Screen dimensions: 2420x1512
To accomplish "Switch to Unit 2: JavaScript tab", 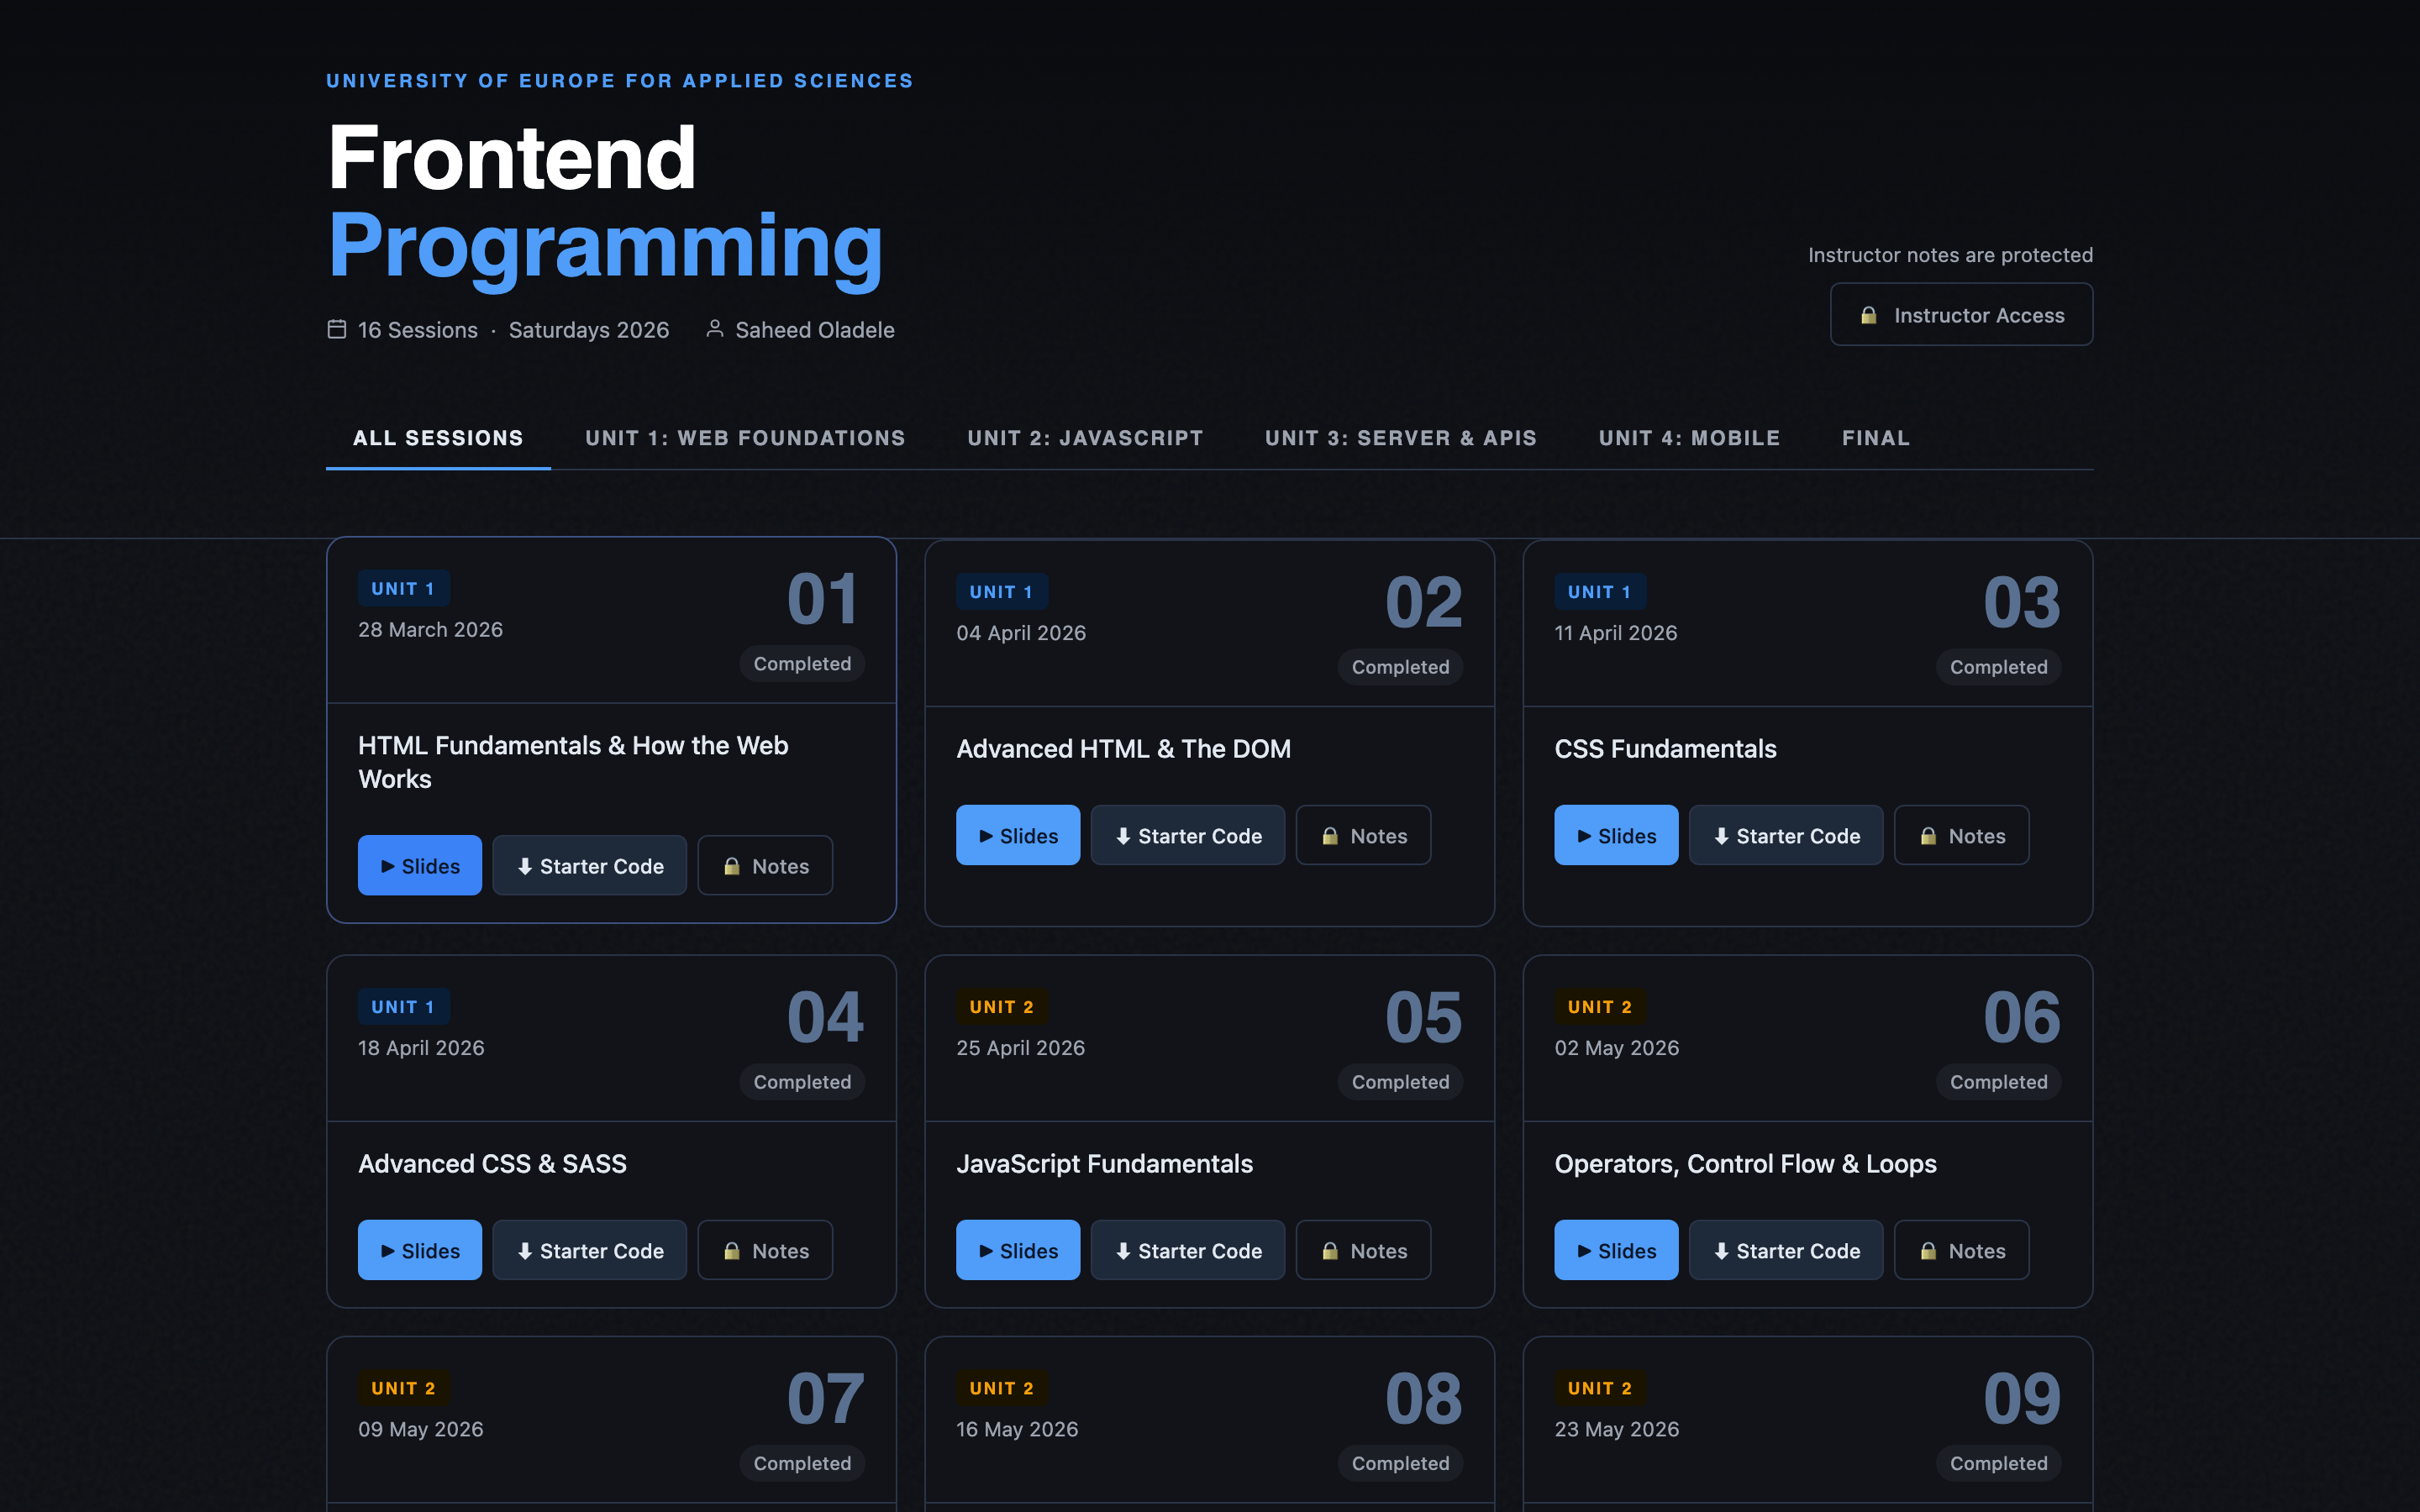I will [1085, 438].
